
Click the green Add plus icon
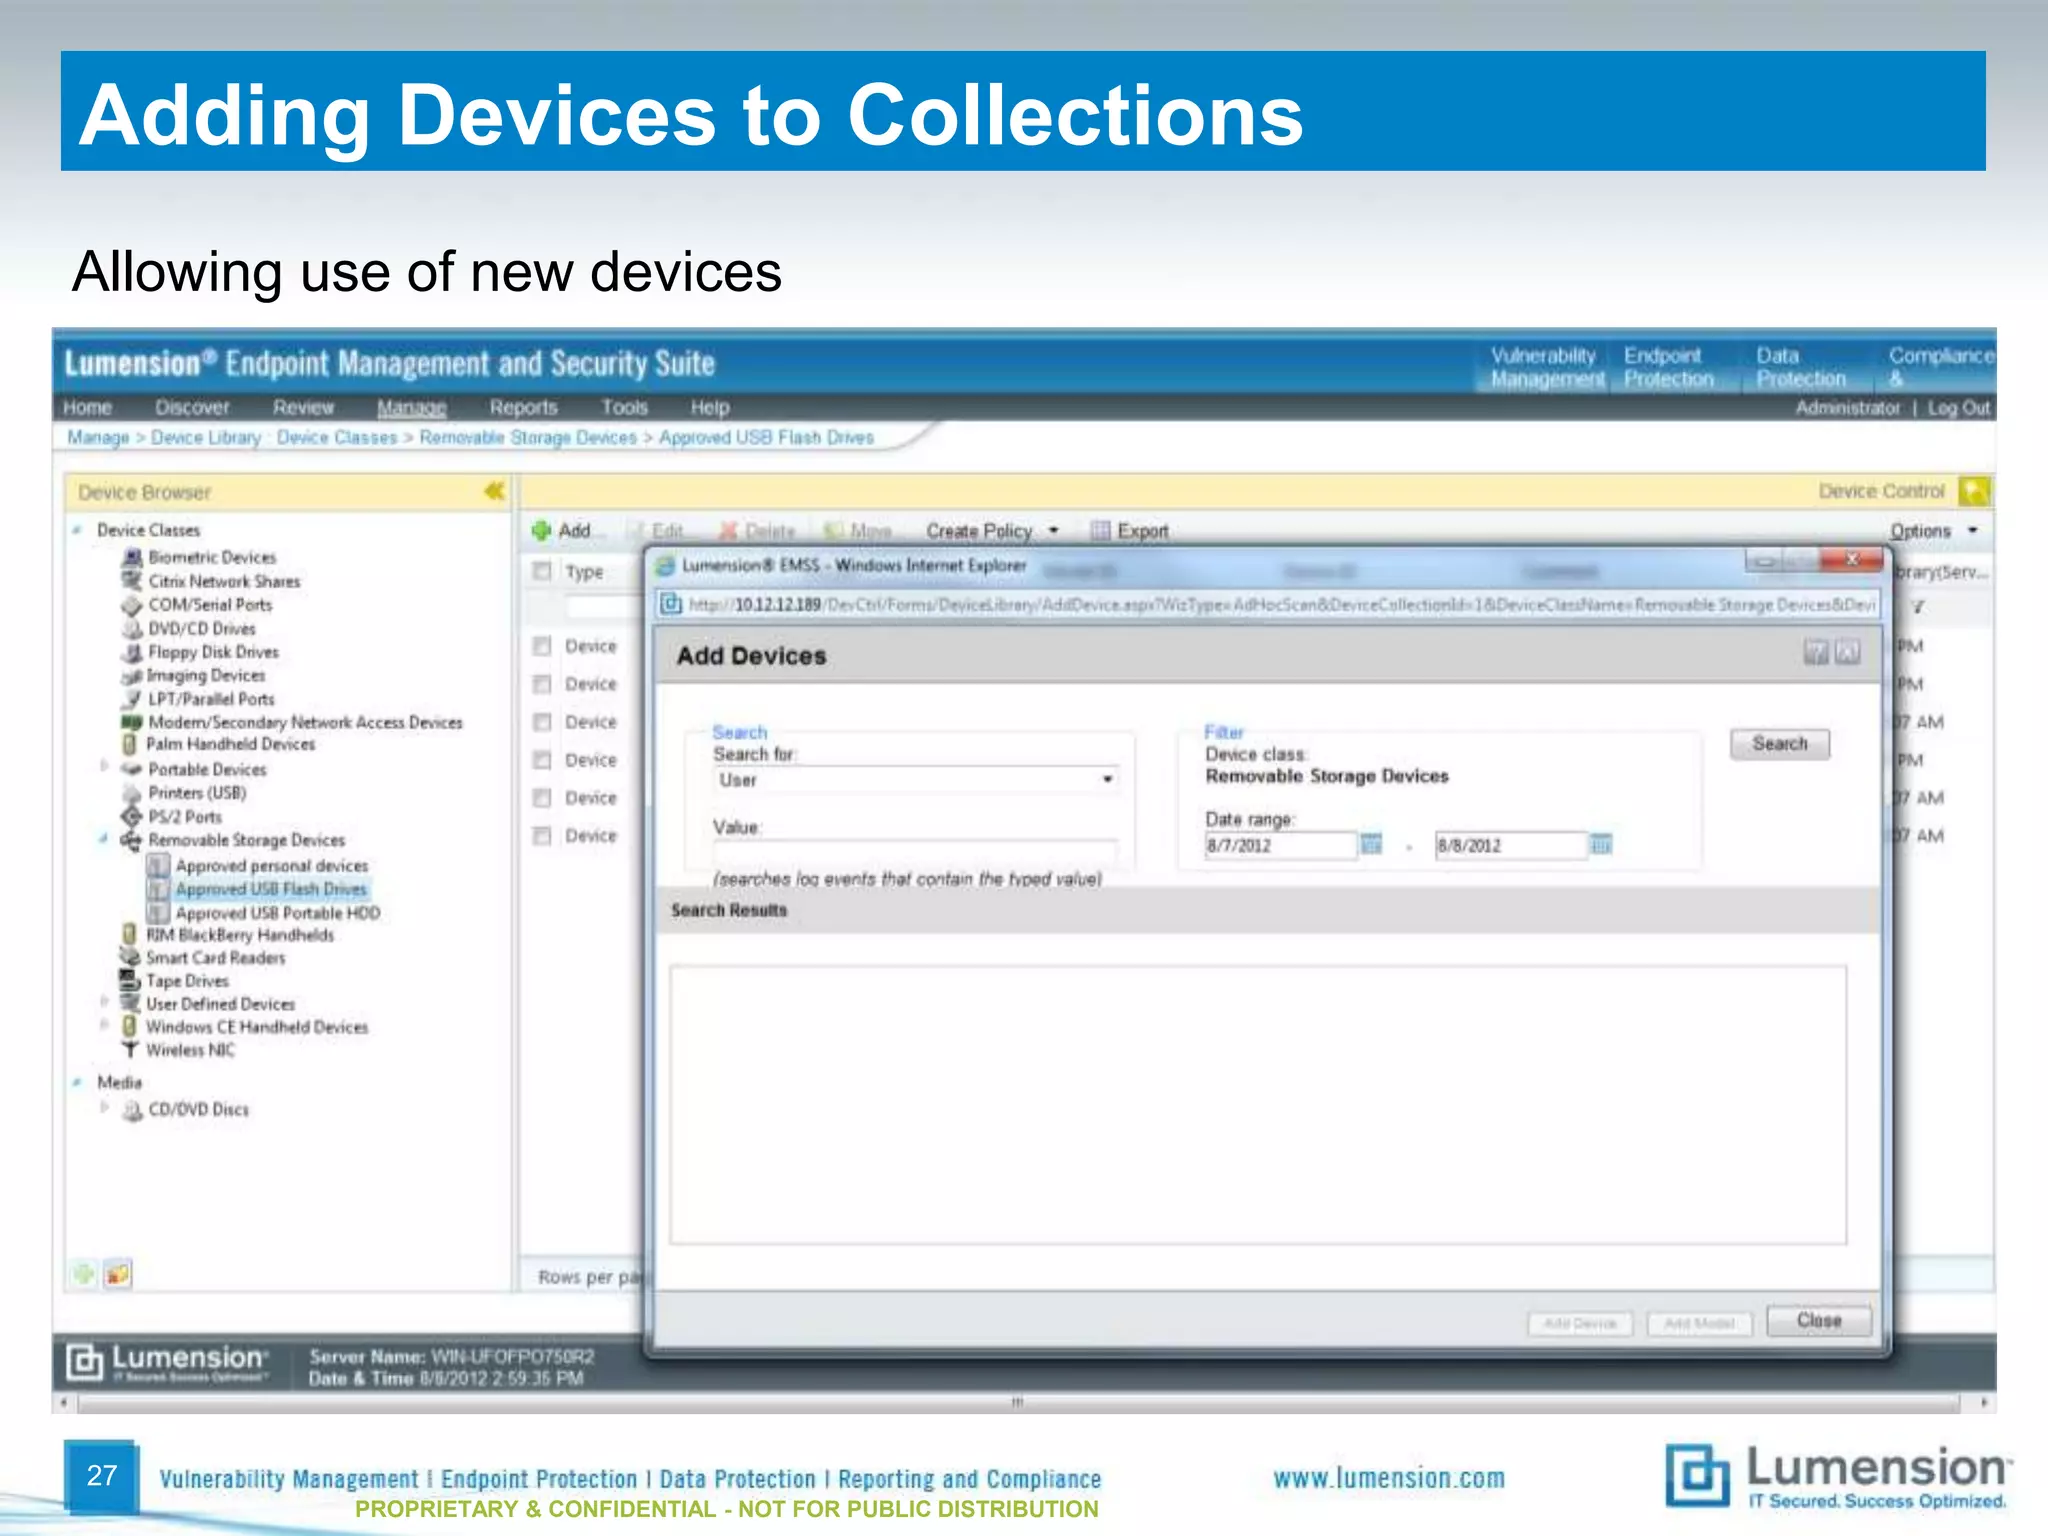coord(541,530)
